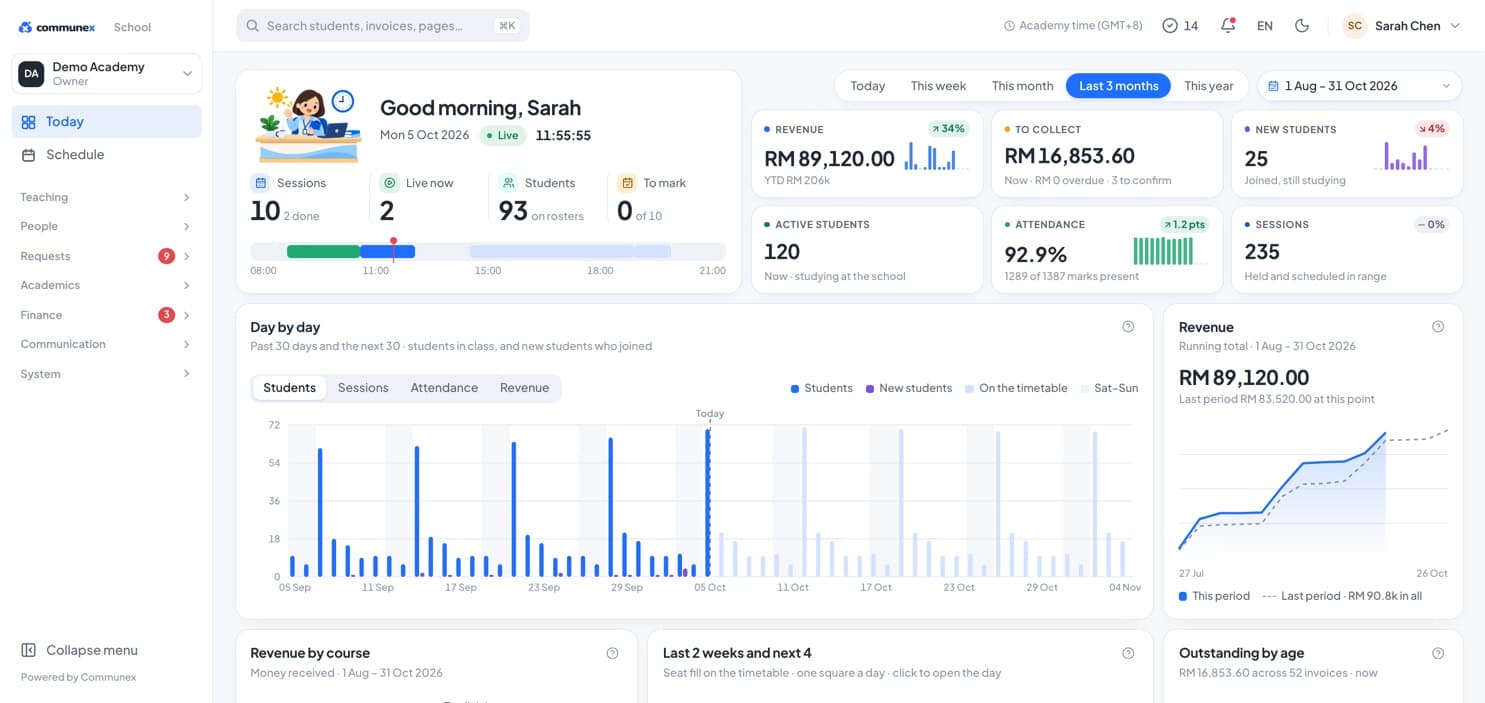Click green completed segment on day timeline
The width and height of the screenshot is (1485, 703).
[x=323, y=252]
